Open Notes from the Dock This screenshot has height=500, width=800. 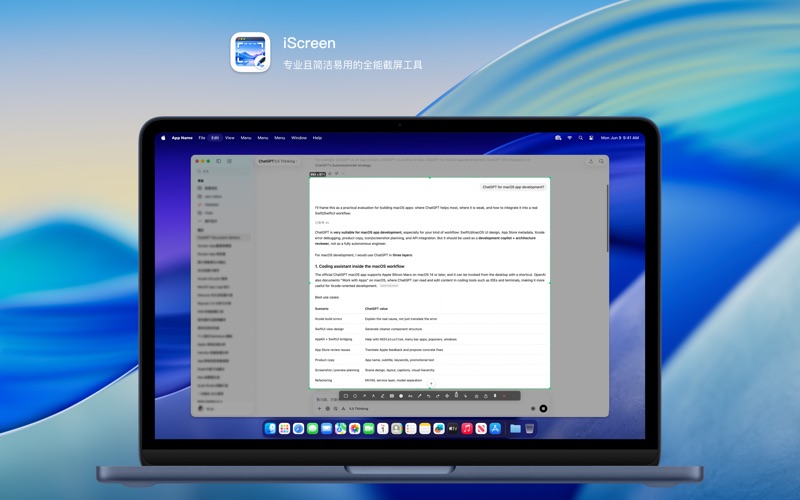point(425,429)
